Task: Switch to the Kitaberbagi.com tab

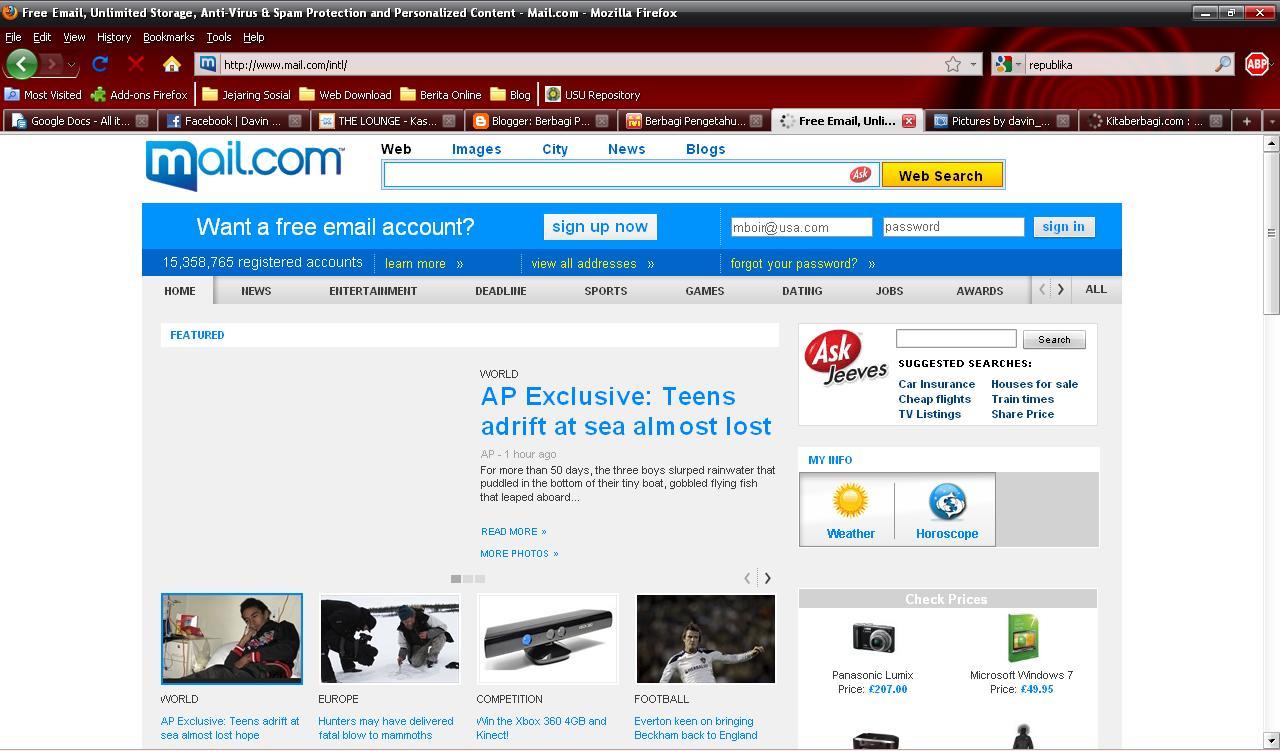Action: coord(1155,121)
